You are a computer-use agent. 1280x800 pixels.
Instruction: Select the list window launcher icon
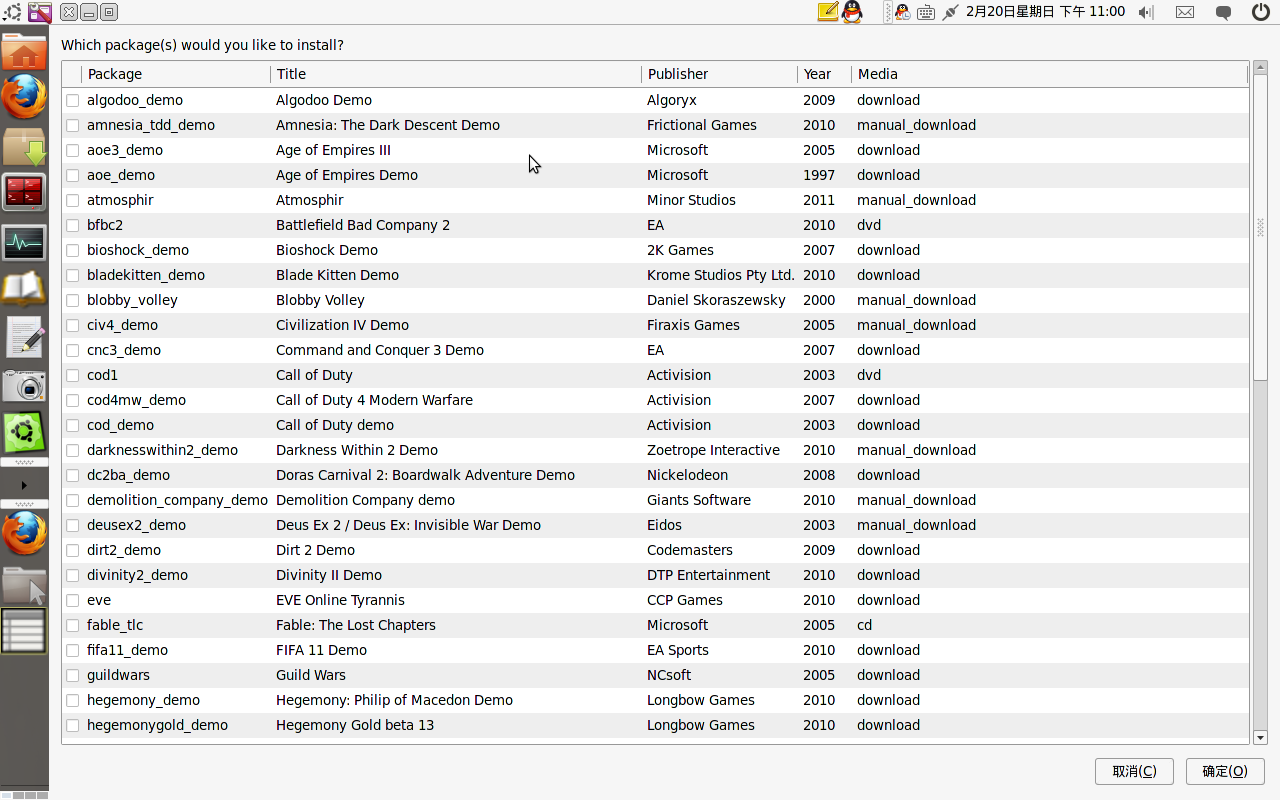pos(24,631)
